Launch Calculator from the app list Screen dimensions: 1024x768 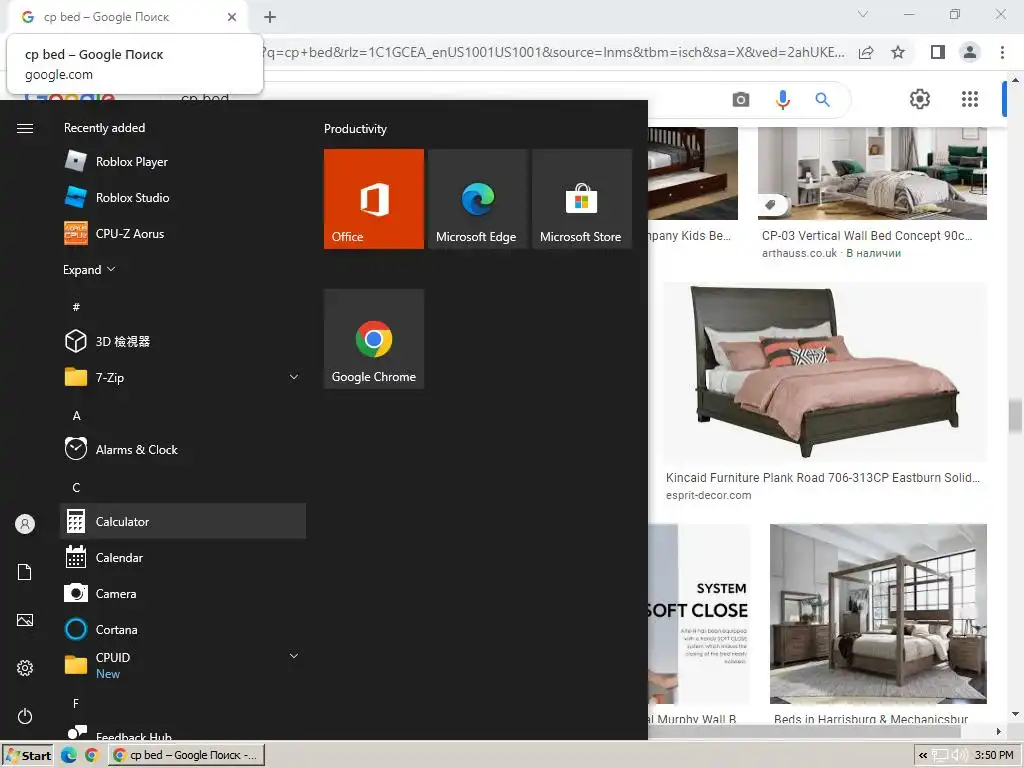pyautogui.click(x=183, y=521)
